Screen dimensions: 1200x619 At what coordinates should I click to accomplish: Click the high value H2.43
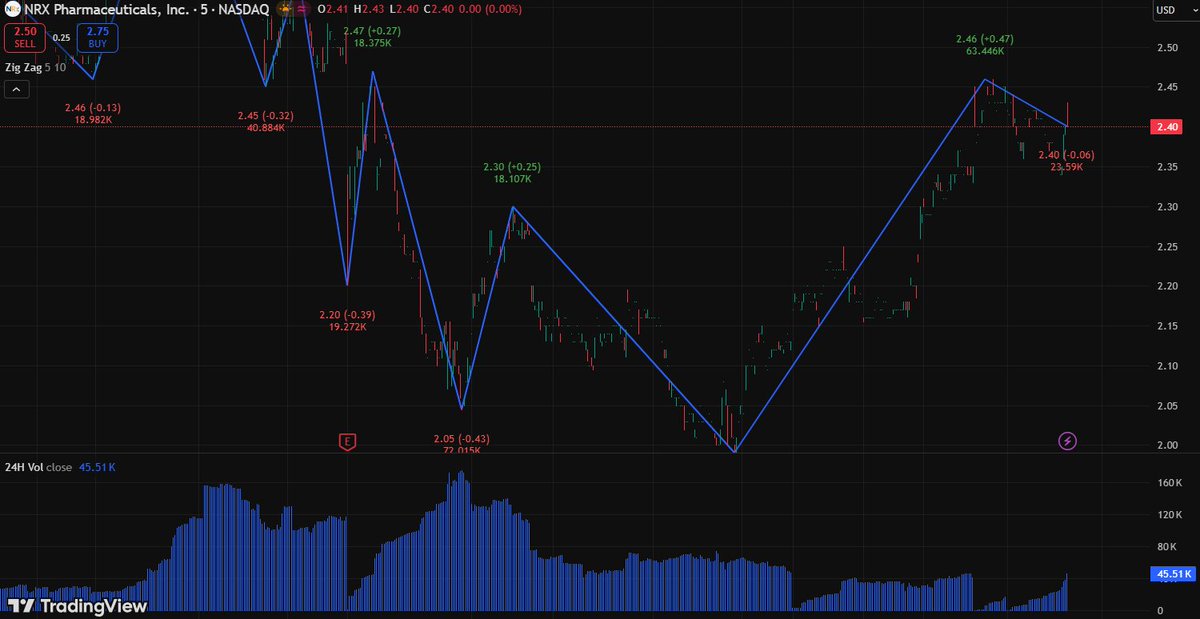tap(369, 10)
